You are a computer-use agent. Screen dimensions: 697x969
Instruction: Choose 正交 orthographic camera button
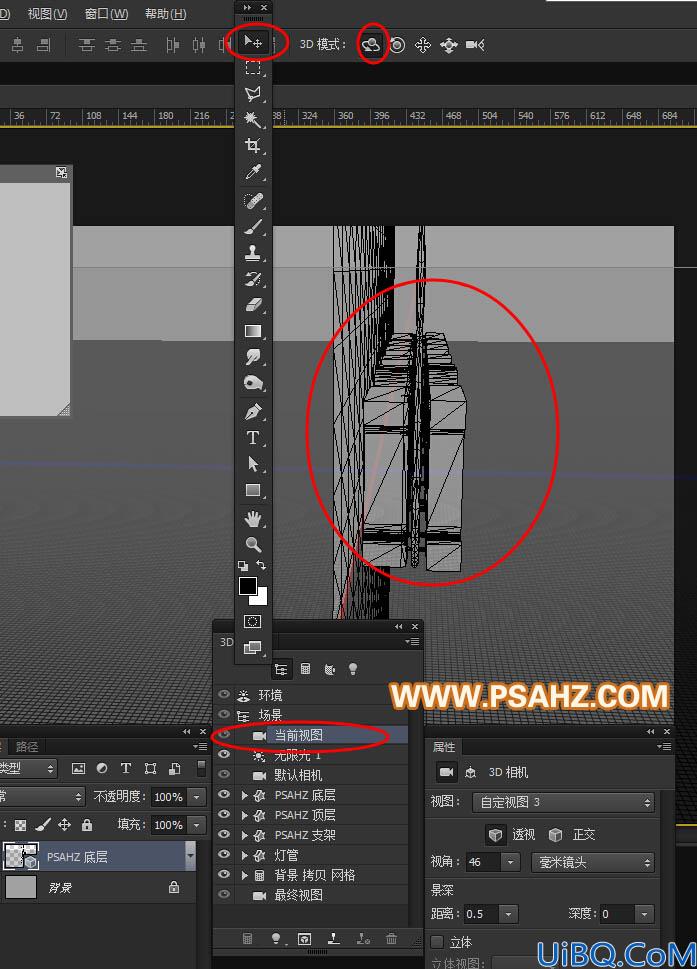click(555, 834)
